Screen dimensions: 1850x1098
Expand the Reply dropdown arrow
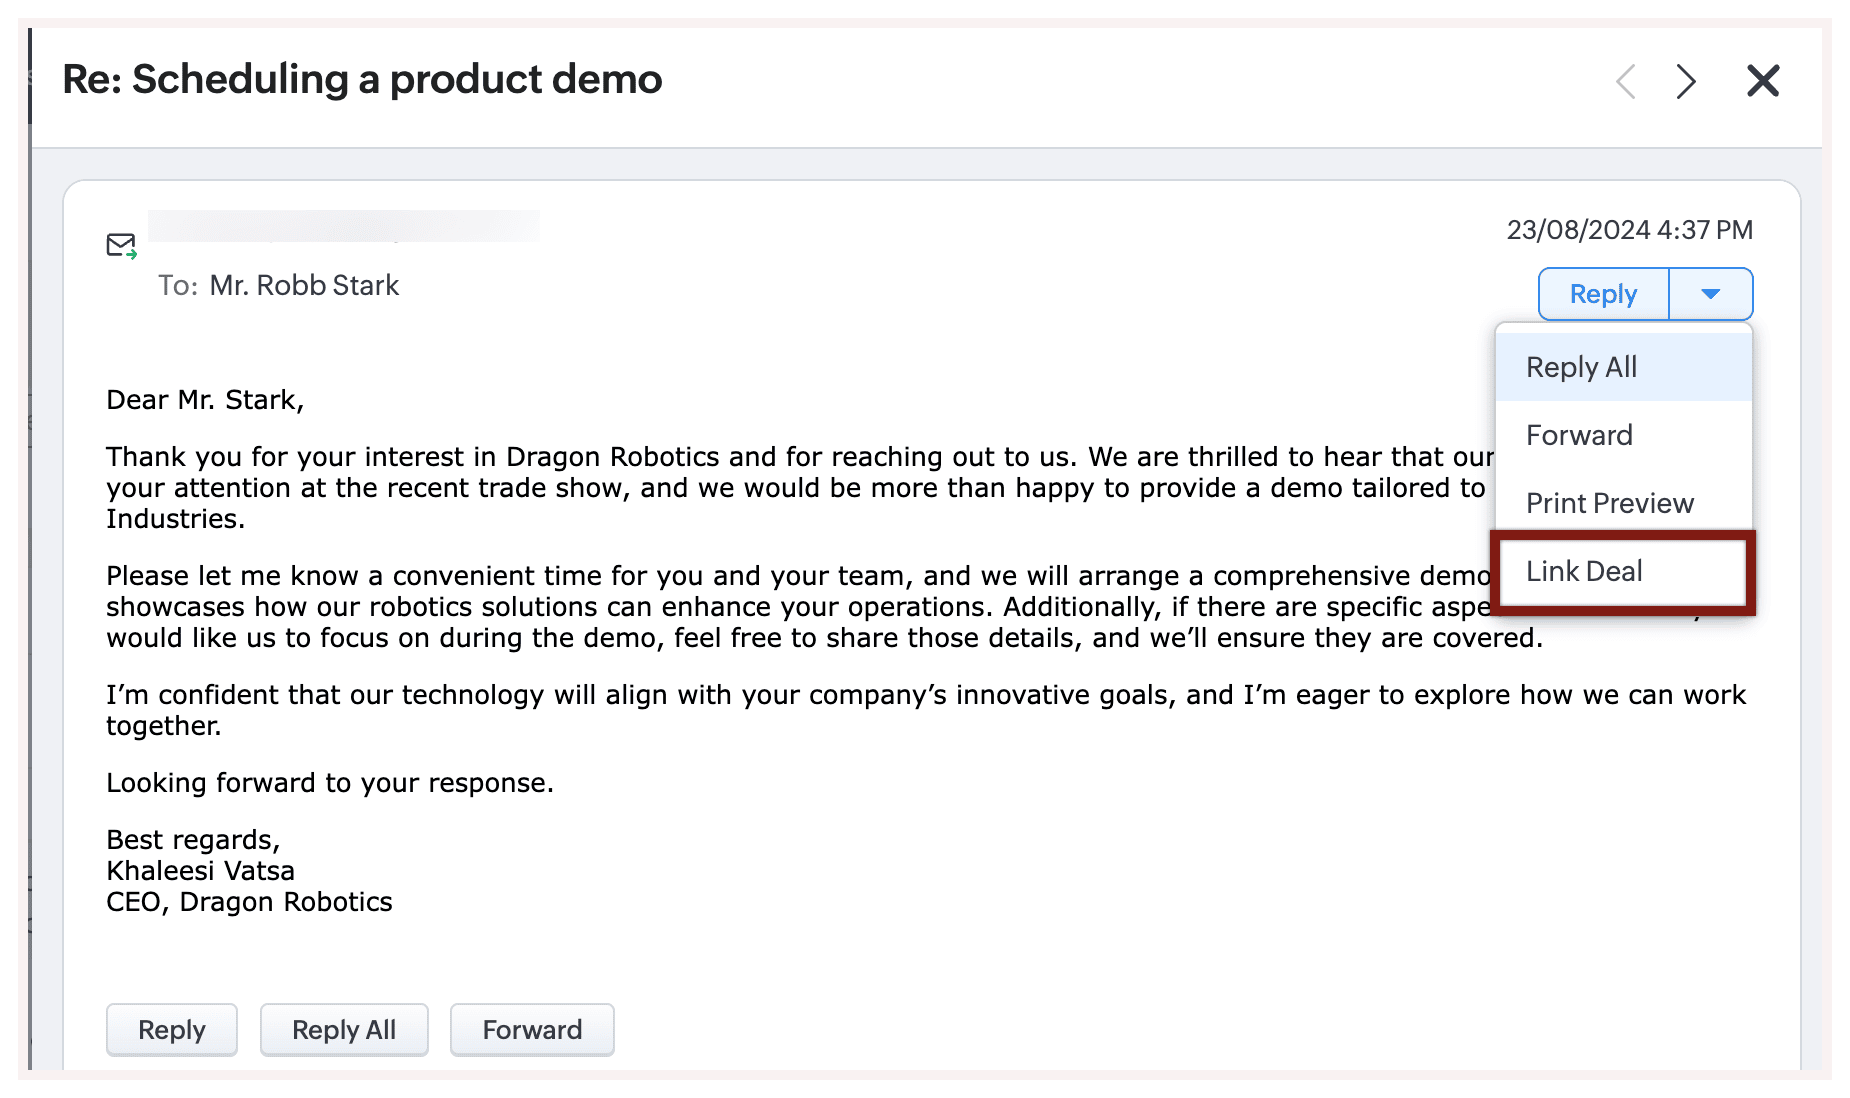pos(1711,294)
